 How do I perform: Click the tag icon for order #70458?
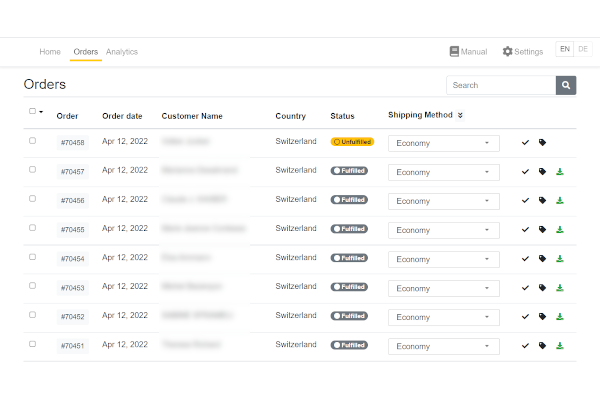click(542, 143)
